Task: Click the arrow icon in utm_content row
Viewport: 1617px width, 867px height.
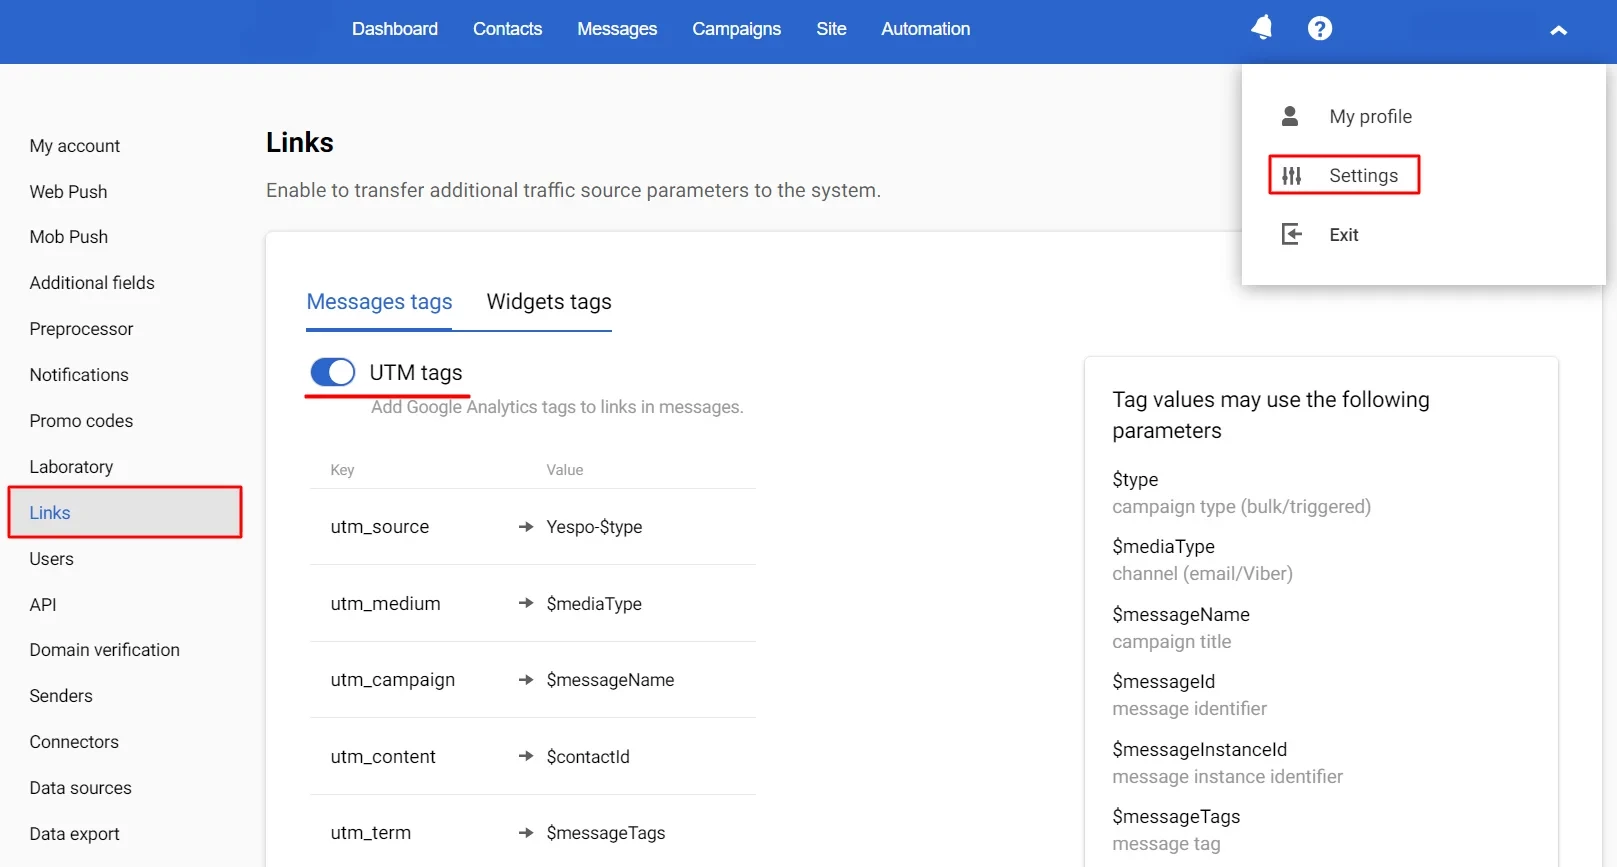Action: [526, 756]
